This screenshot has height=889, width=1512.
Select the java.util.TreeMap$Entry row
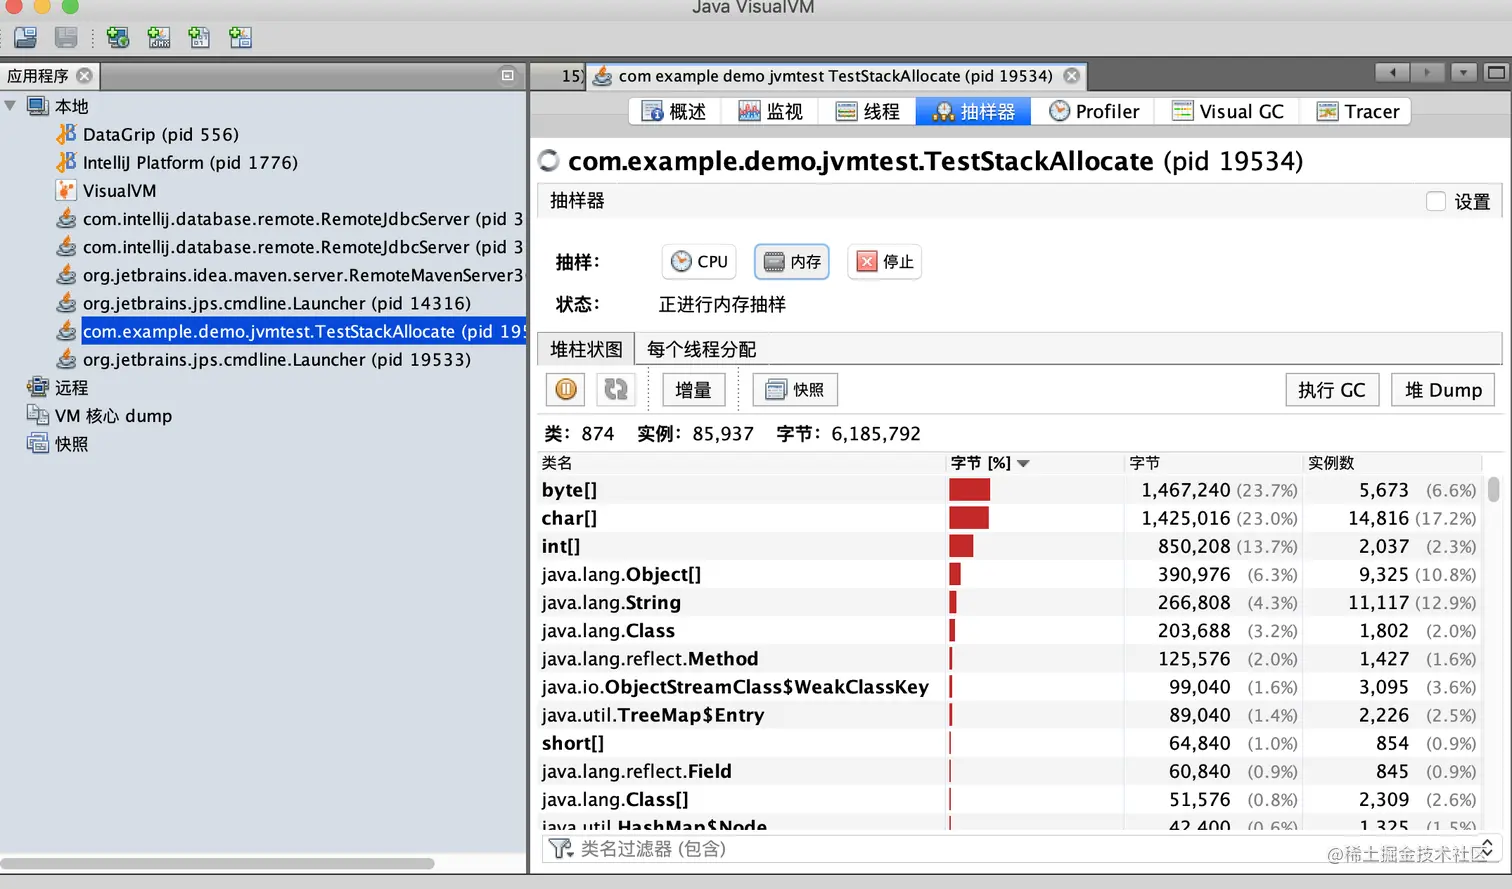[1010, 715]
